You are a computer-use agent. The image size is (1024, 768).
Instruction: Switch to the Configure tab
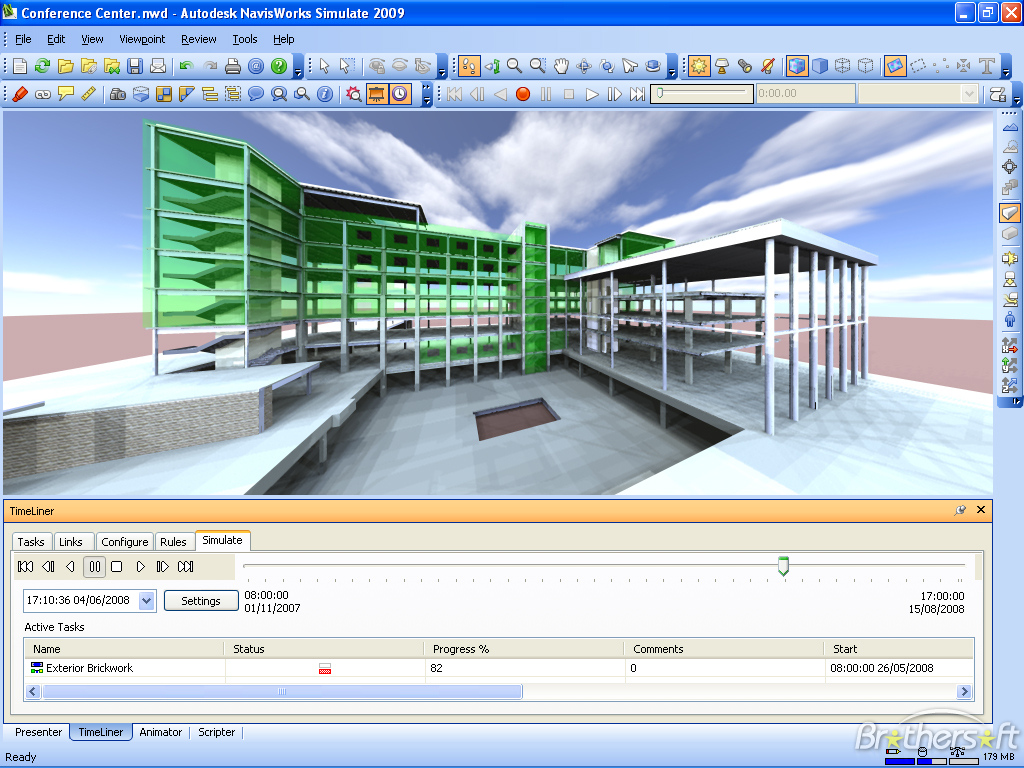pos(124,541)
